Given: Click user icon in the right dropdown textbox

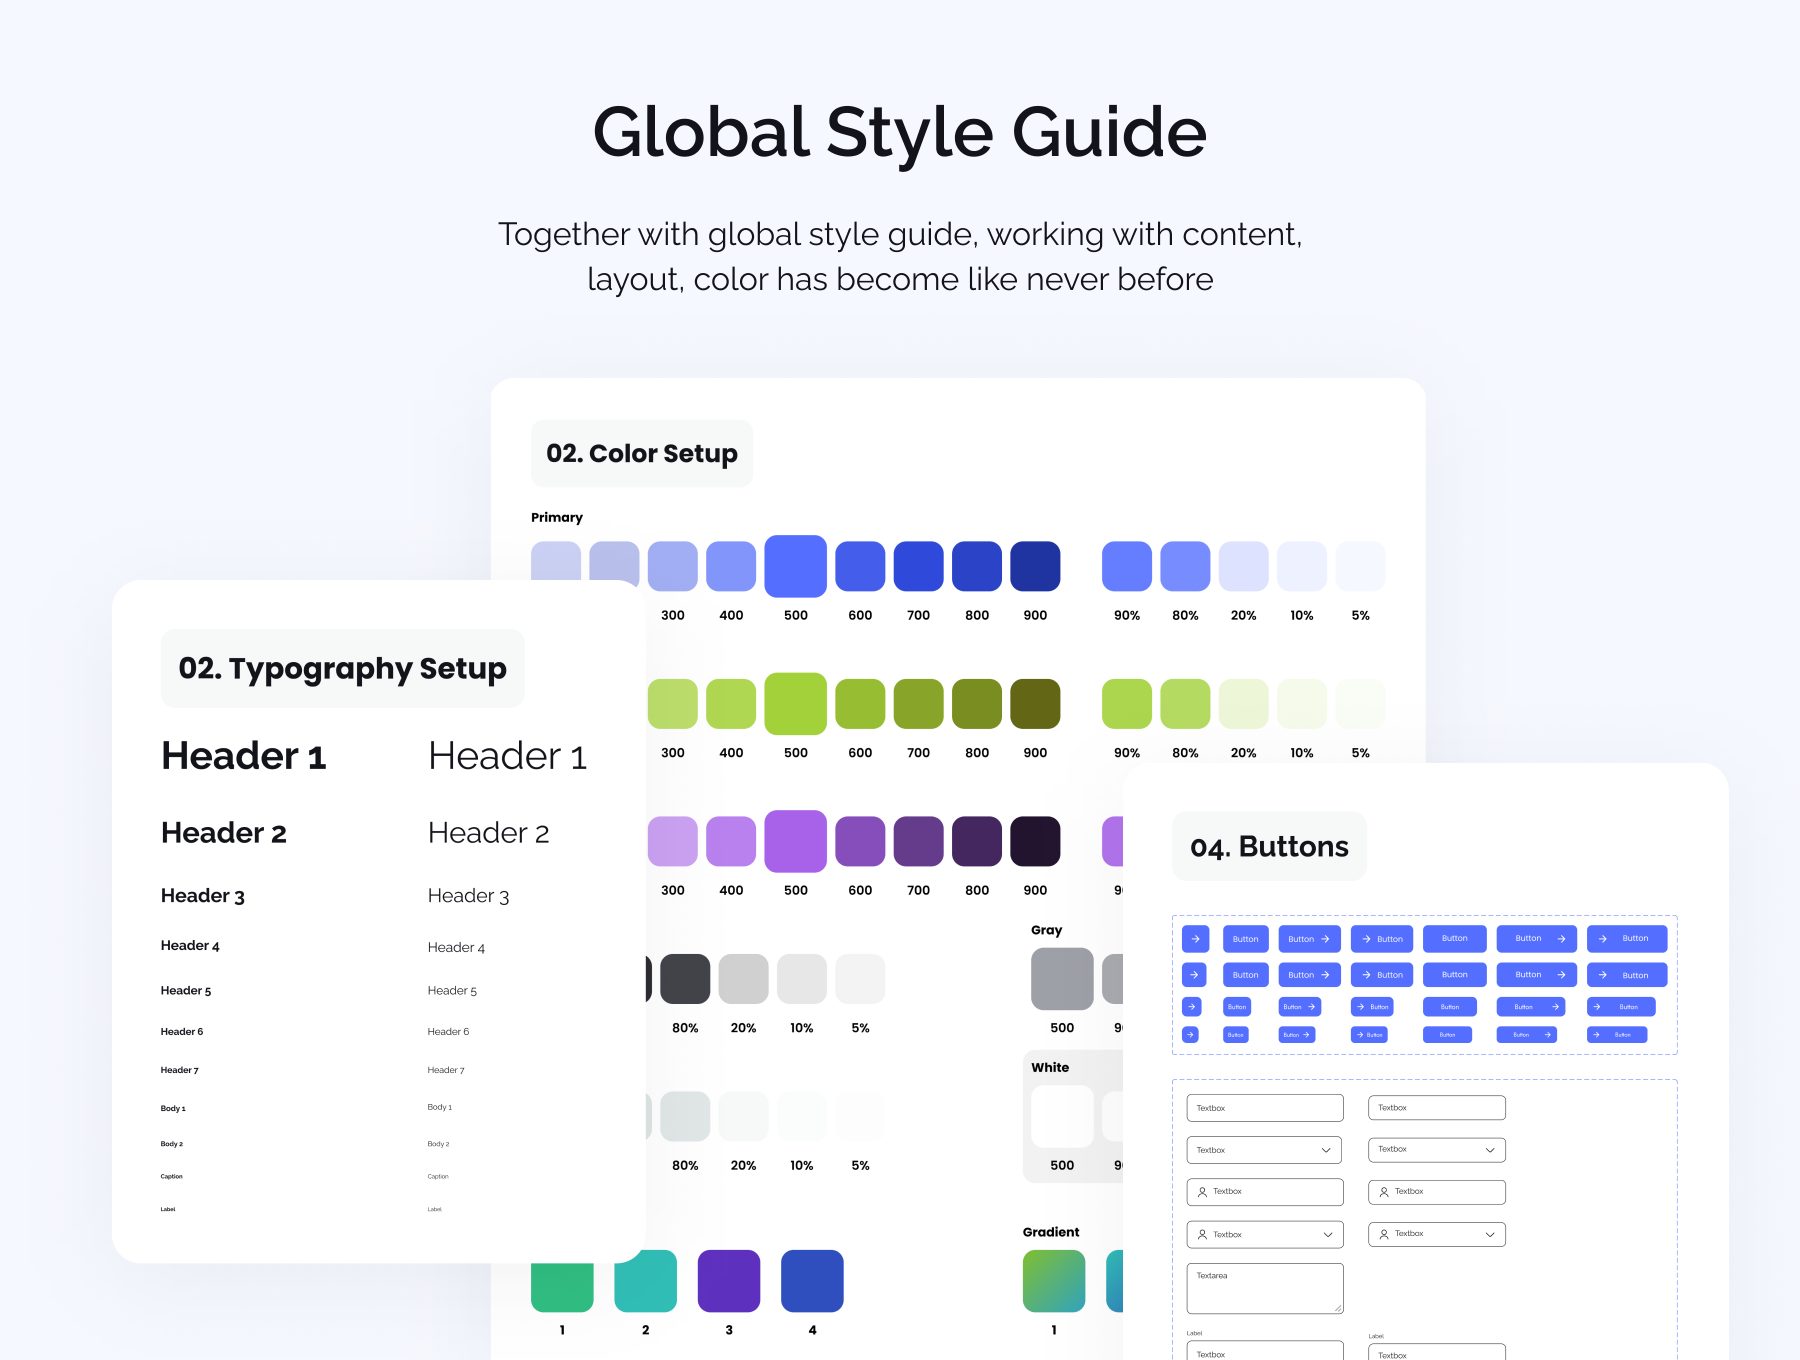Looking at the screenshot, I should click(1384, 1234).
